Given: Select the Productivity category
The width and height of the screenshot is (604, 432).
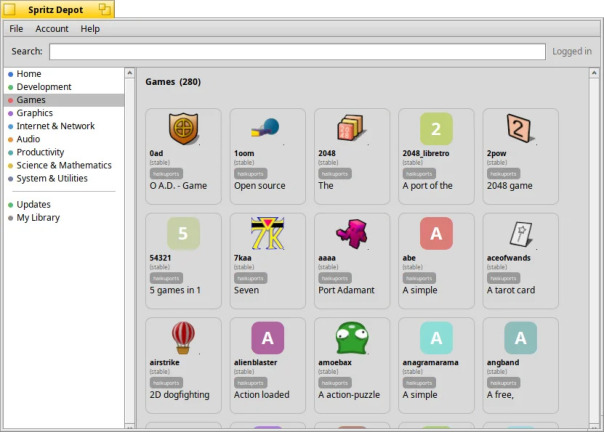Looking at the screenshot, I should (64, 152).
